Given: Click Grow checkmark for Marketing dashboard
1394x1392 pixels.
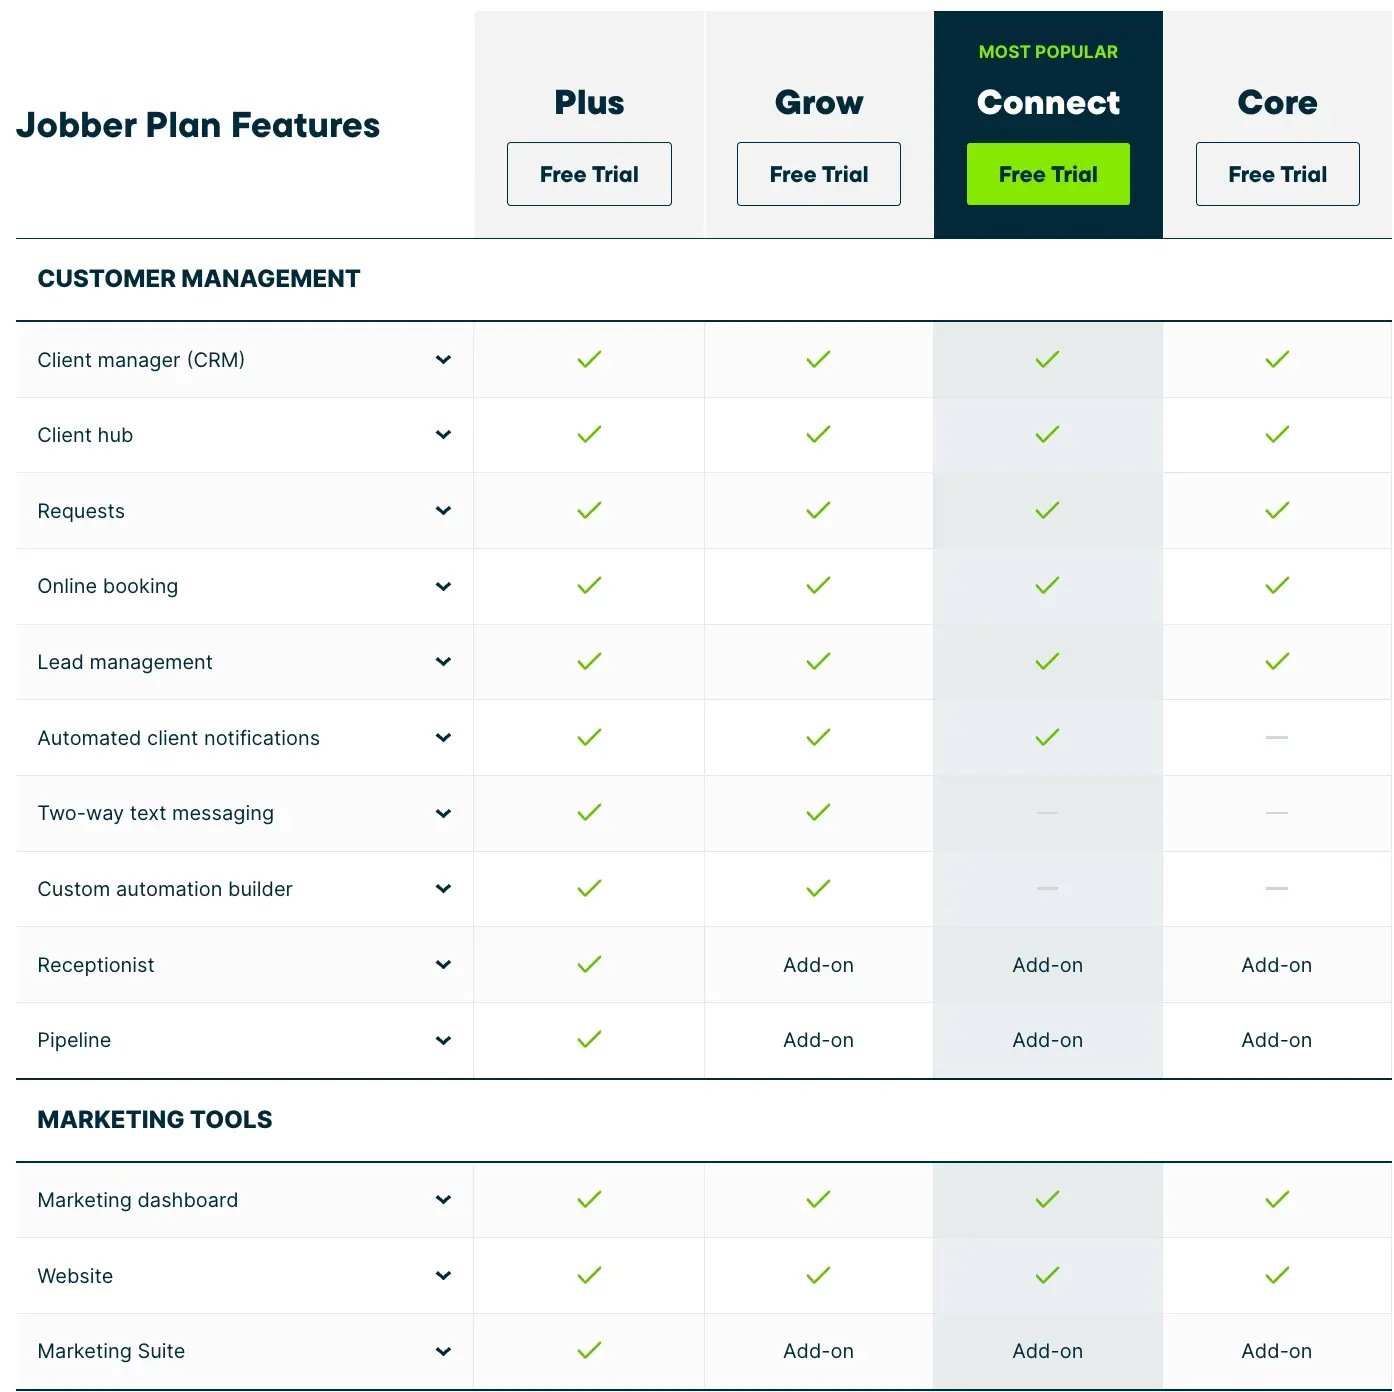Looking at the screenshot, I should (818, 1199).
